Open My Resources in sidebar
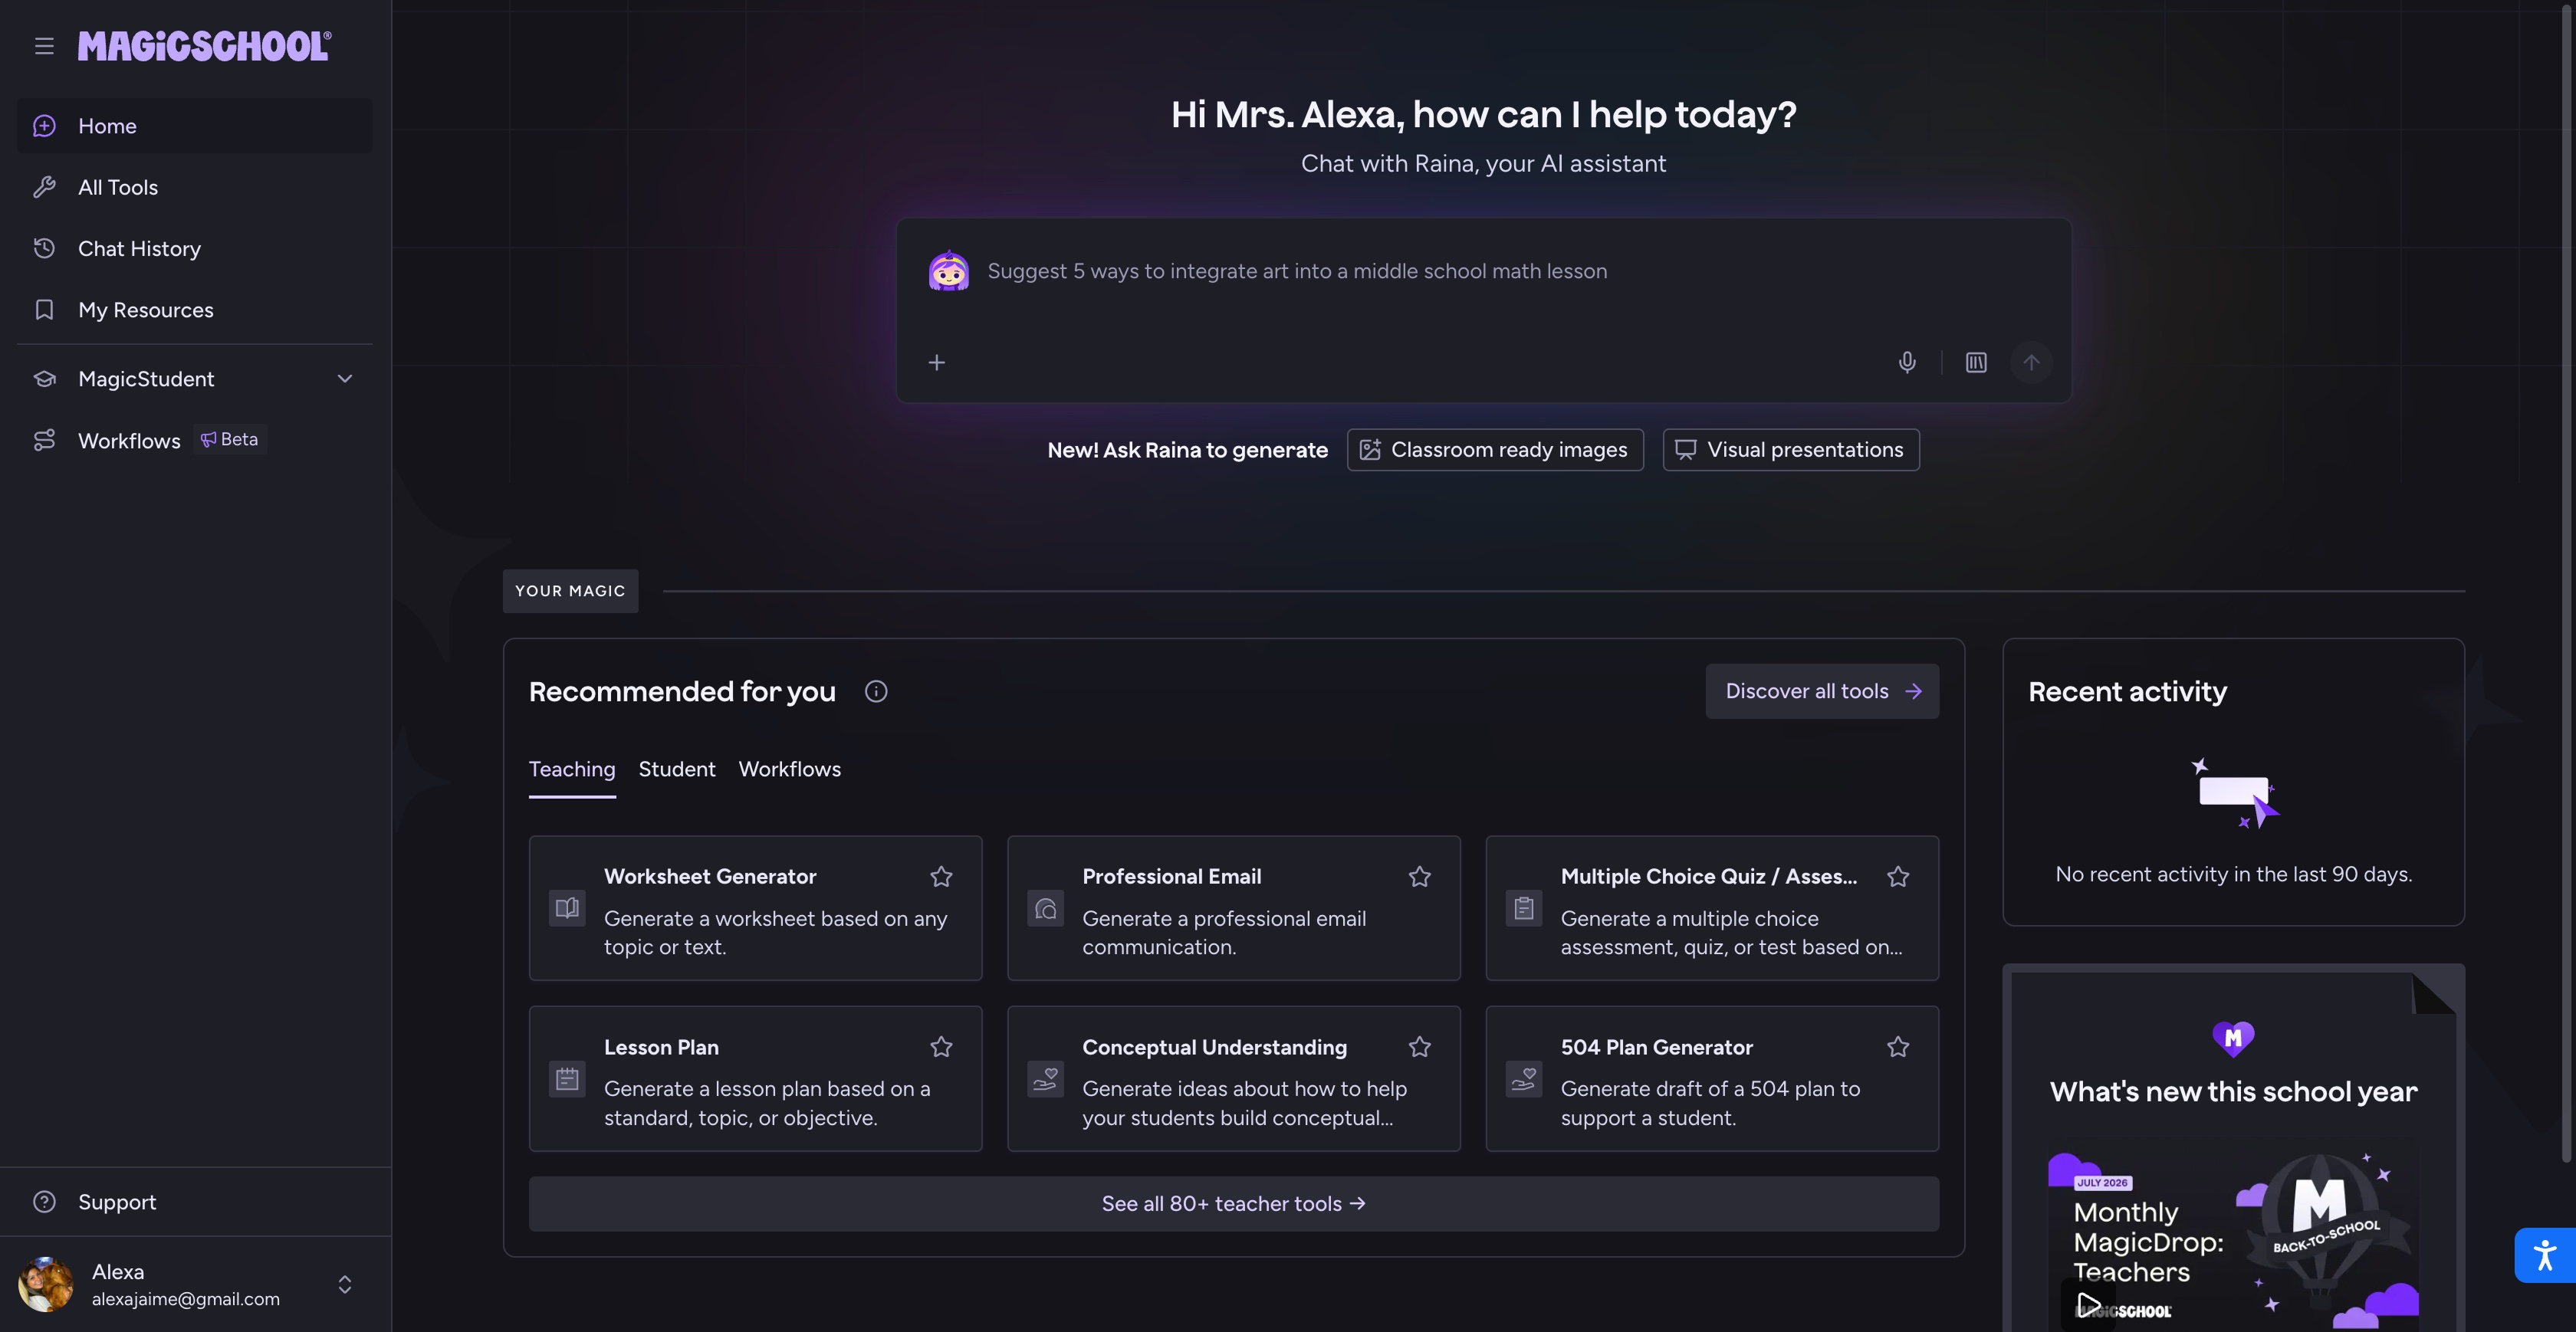The width and height of the screenshot is (2576, 1332). (195, 310)
